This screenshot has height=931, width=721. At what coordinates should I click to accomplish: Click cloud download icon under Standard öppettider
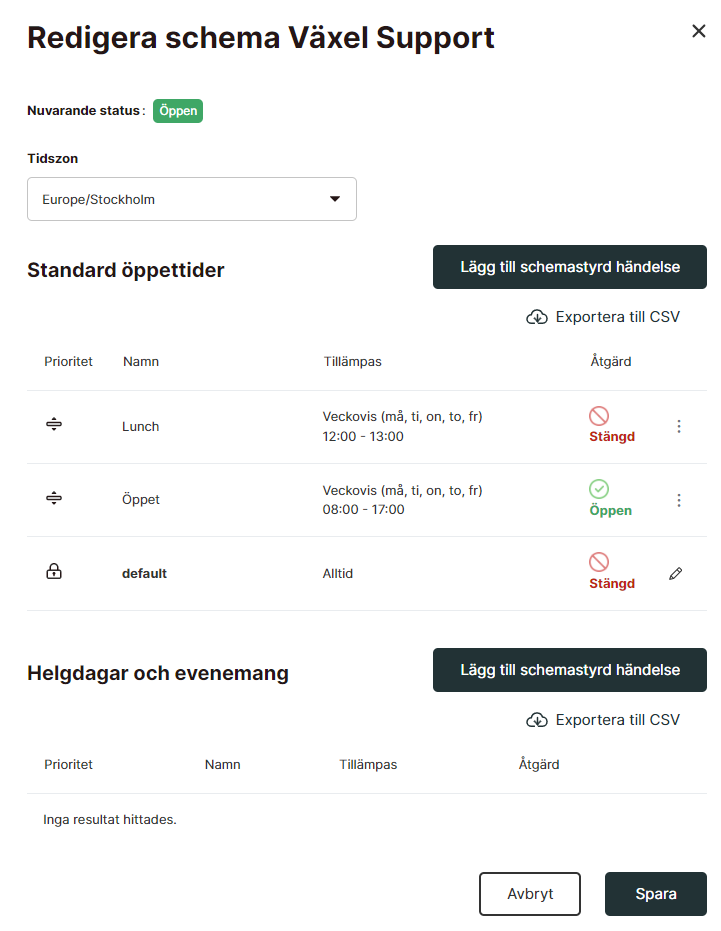[x=537, y=317]
